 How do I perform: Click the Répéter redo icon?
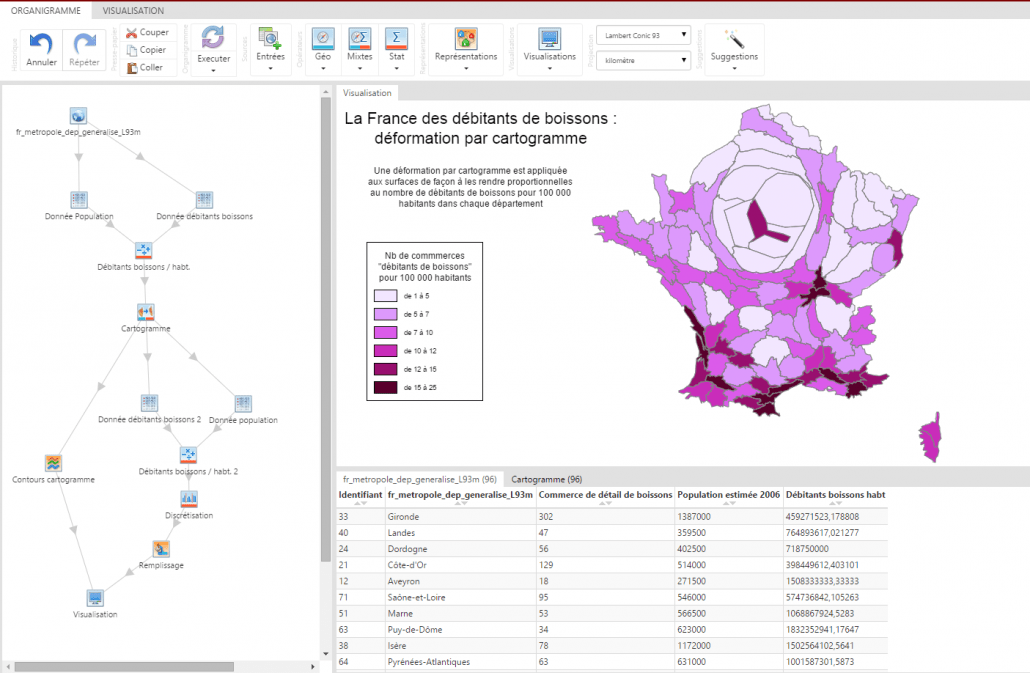84,44
